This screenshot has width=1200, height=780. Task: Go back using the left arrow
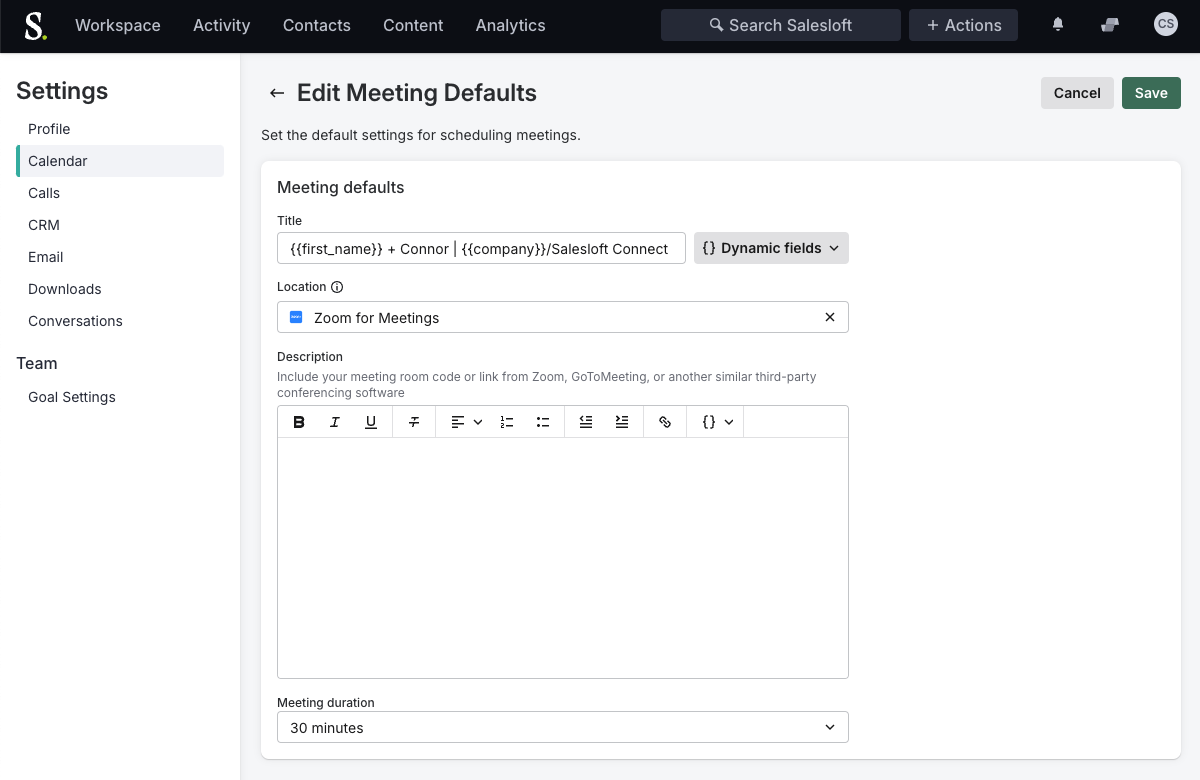click(x=277, y=93)
